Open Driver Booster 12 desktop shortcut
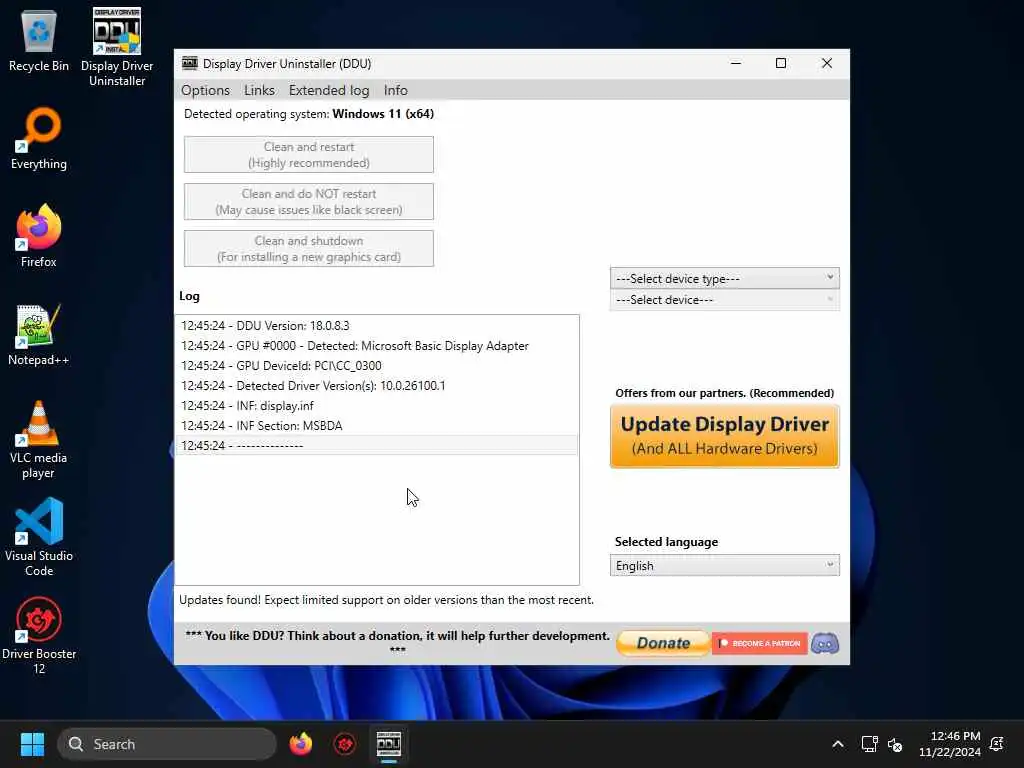Image resolution: width=1024 pixels, height=768 pixels. coord(39,635)
